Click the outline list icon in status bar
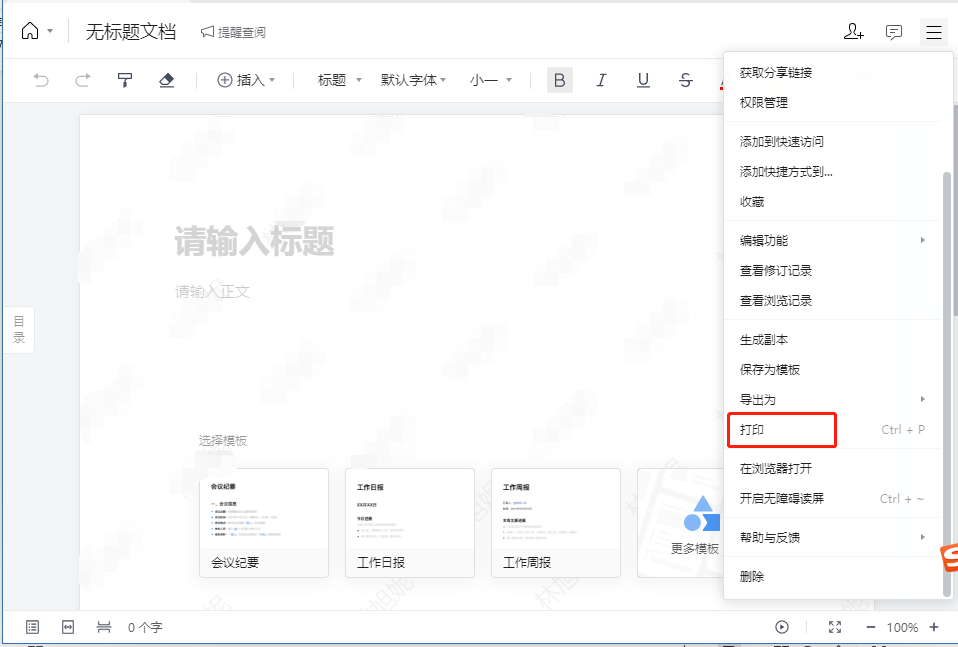 tap(32, 627)
